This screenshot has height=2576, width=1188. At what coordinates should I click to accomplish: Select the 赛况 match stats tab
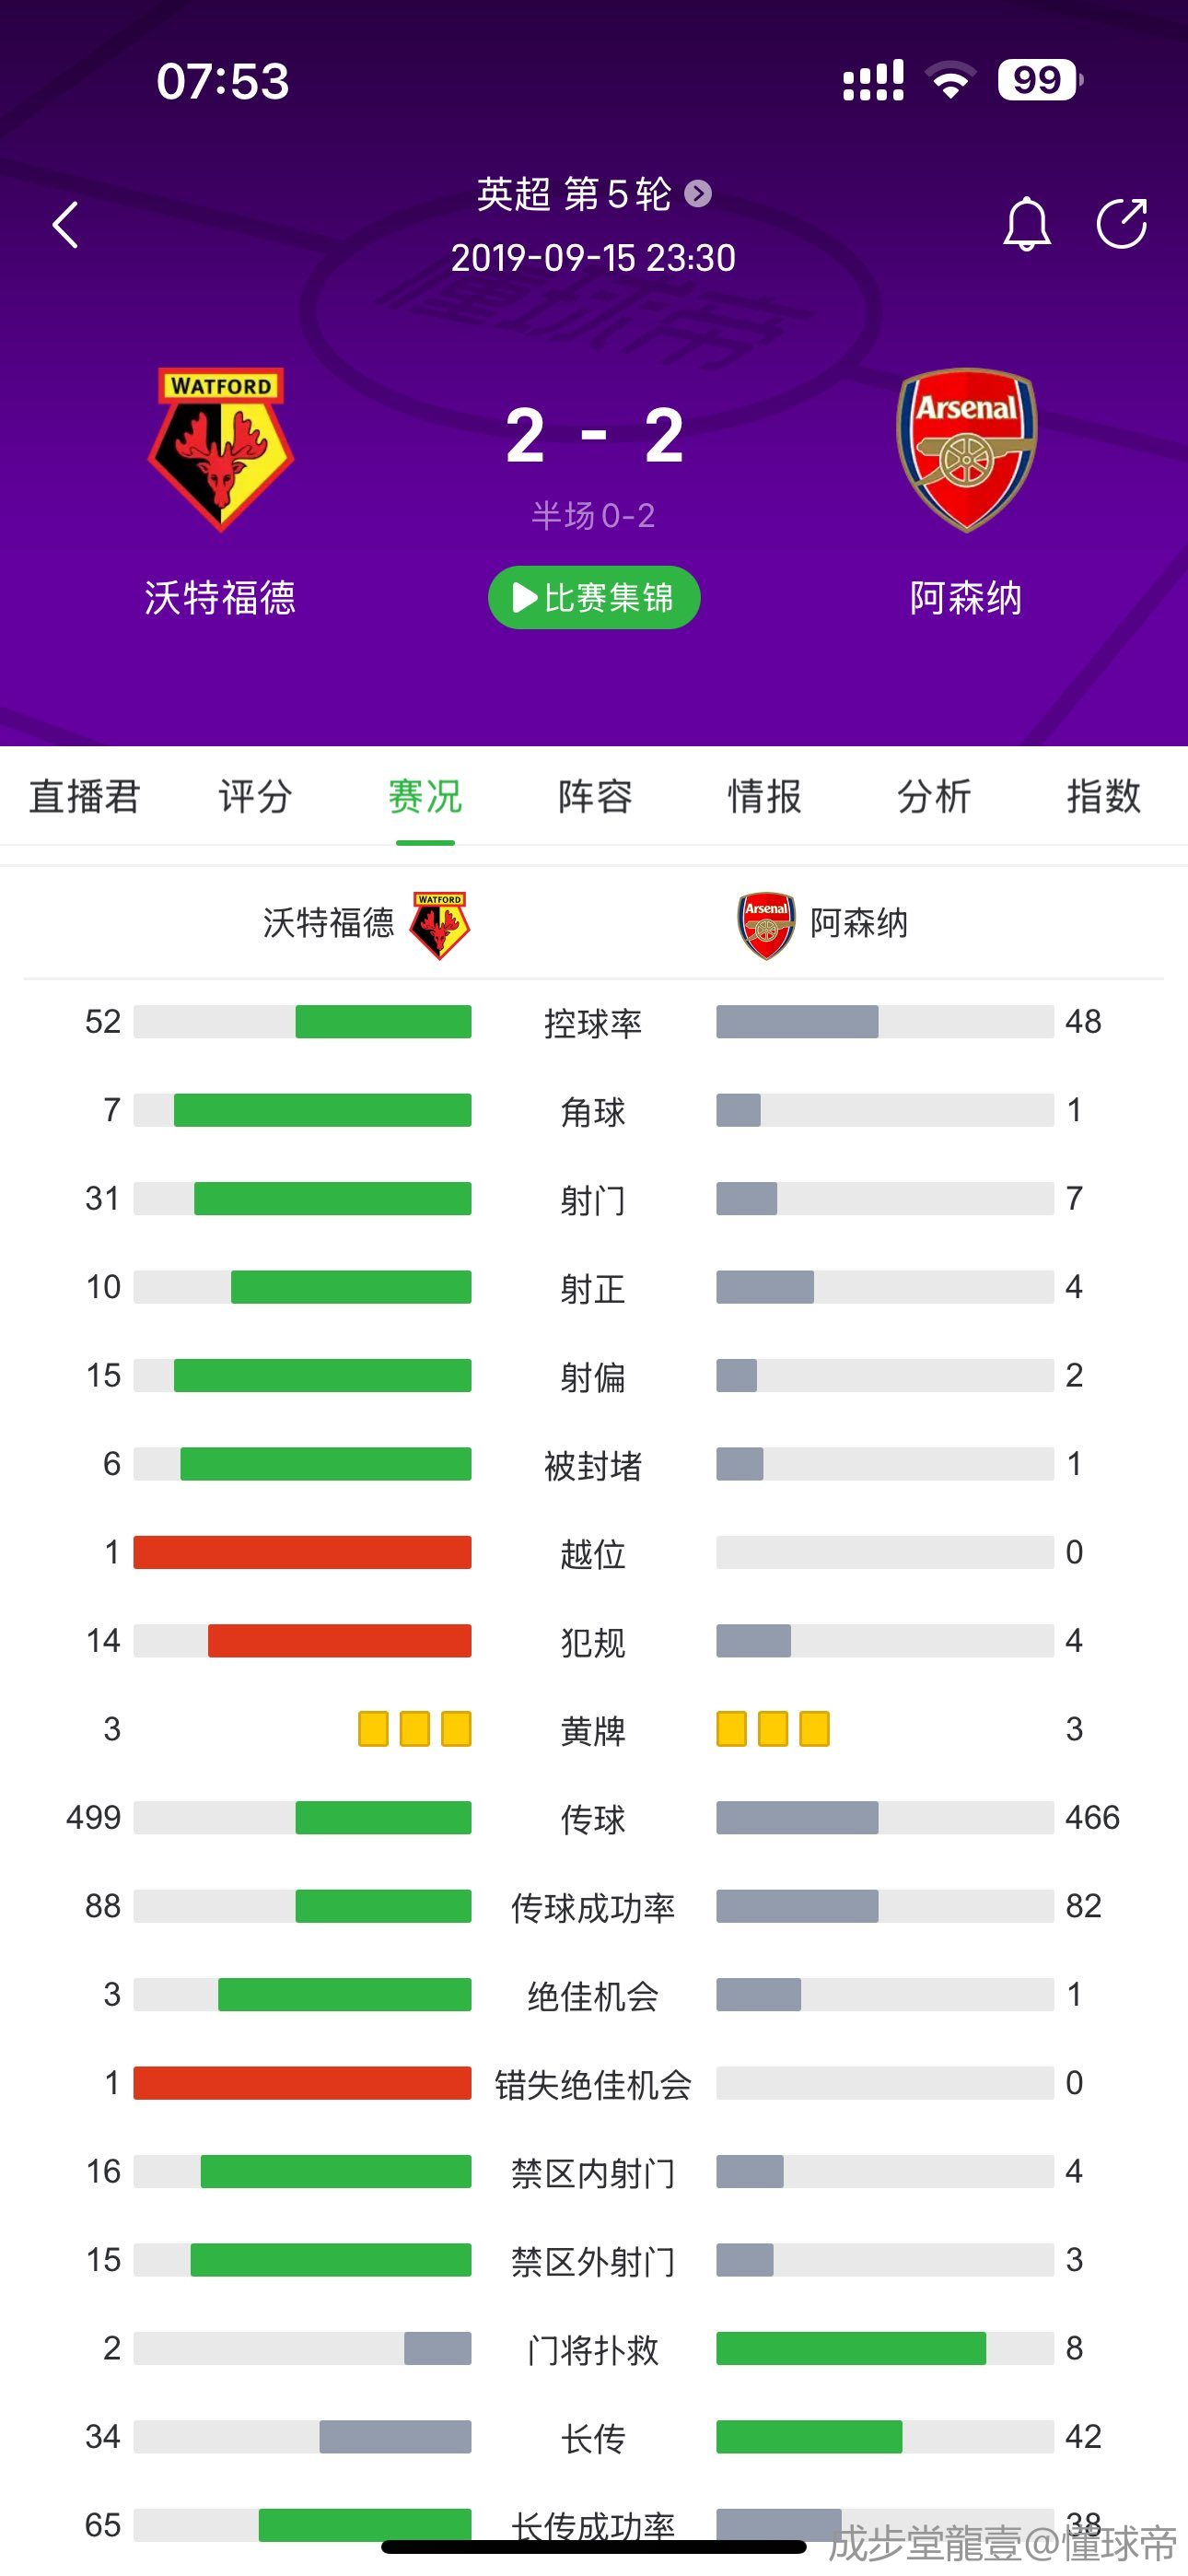(425, 797)
